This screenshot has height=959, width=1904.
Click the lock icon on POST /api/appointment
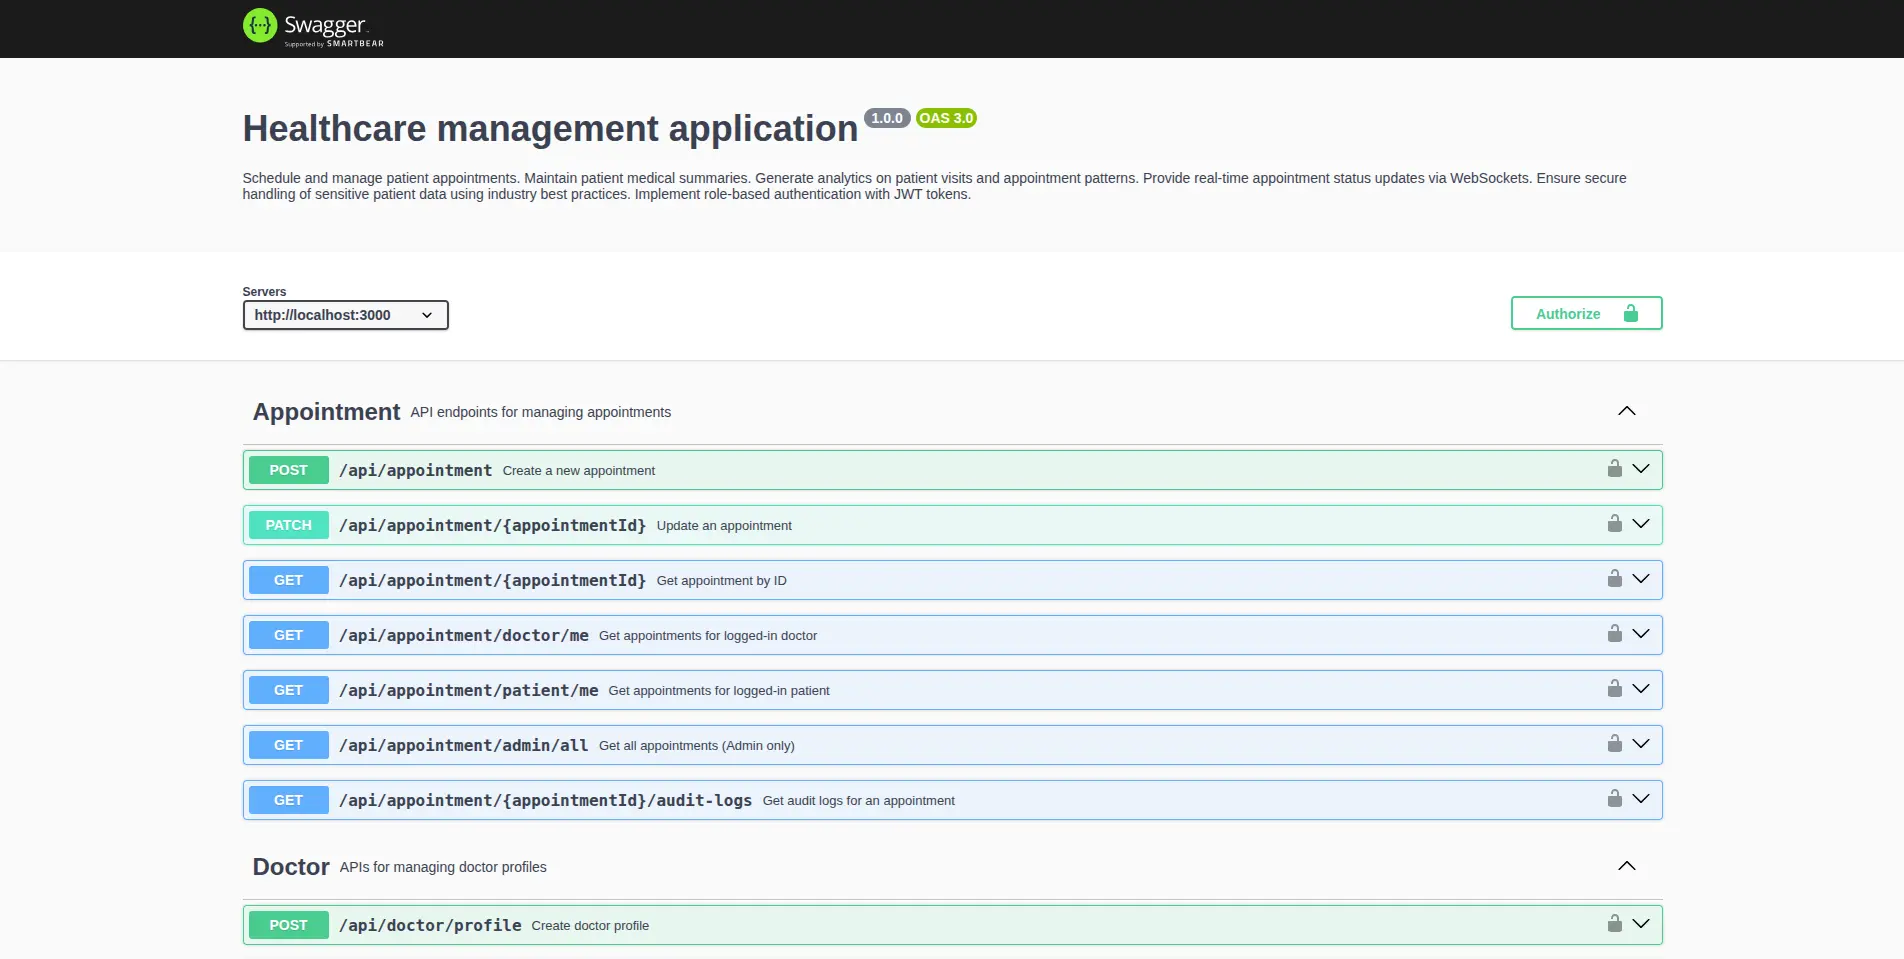[x=1614, y=468]
